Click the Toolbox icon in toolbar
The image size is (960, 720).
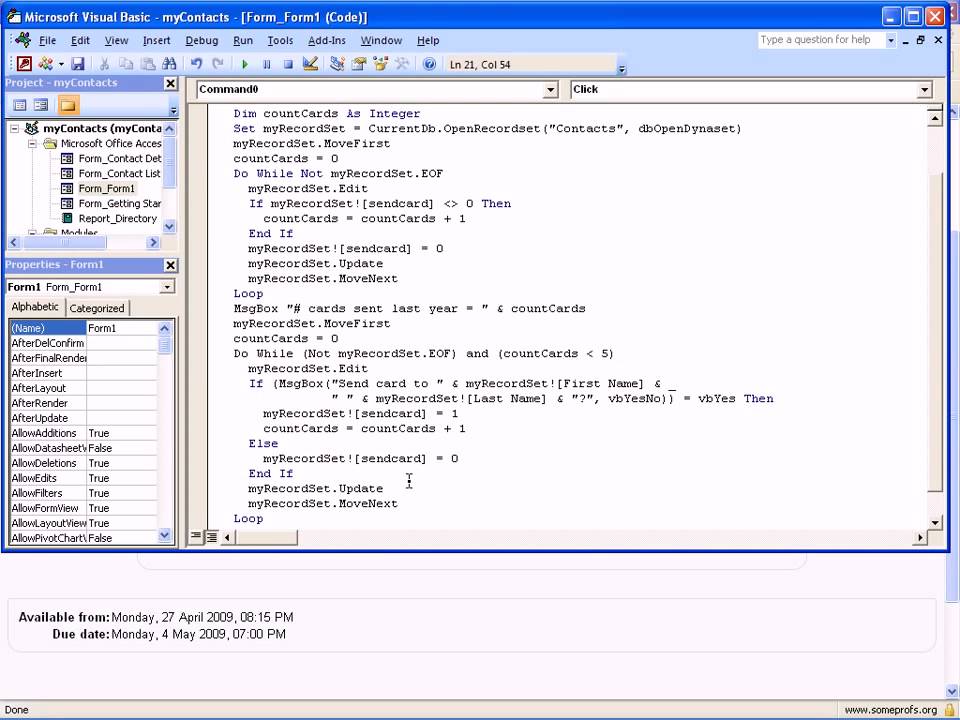[402, 64]
